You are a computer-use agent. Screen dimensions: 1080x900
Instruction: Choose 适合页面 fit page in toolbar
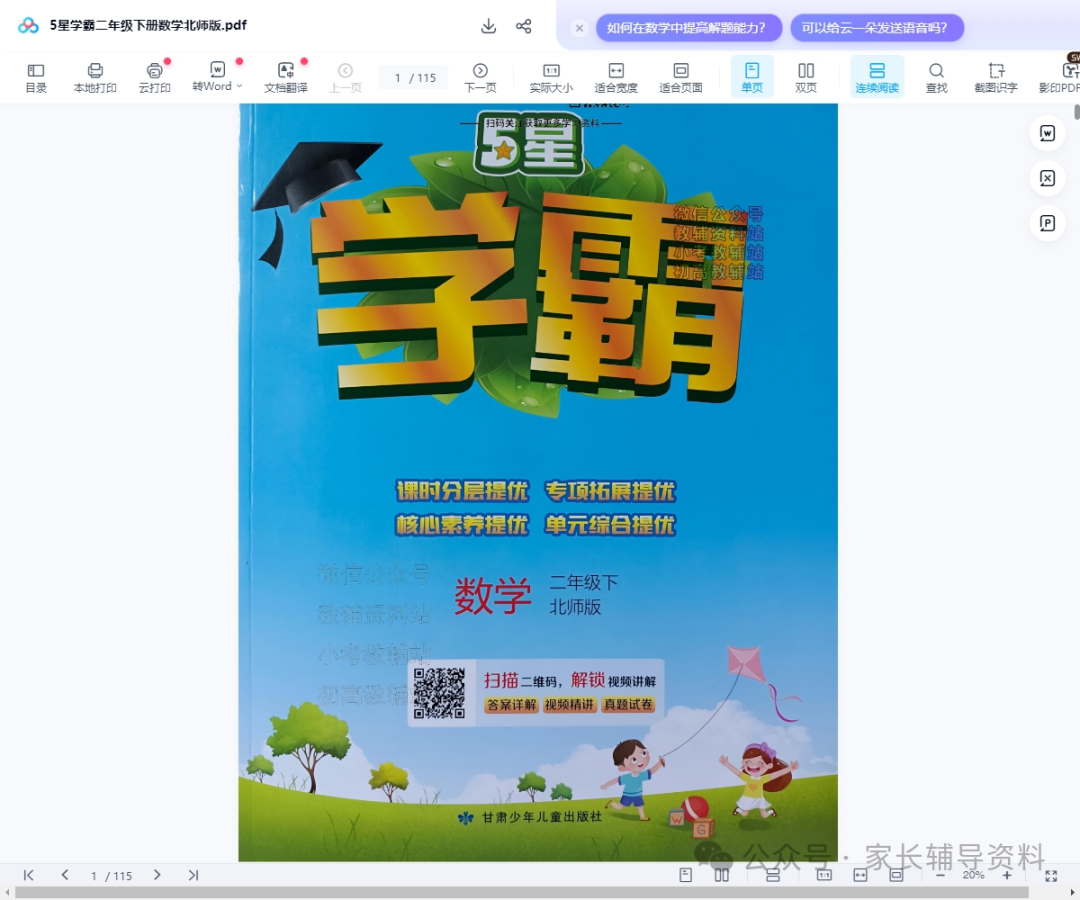click(681, 78)
